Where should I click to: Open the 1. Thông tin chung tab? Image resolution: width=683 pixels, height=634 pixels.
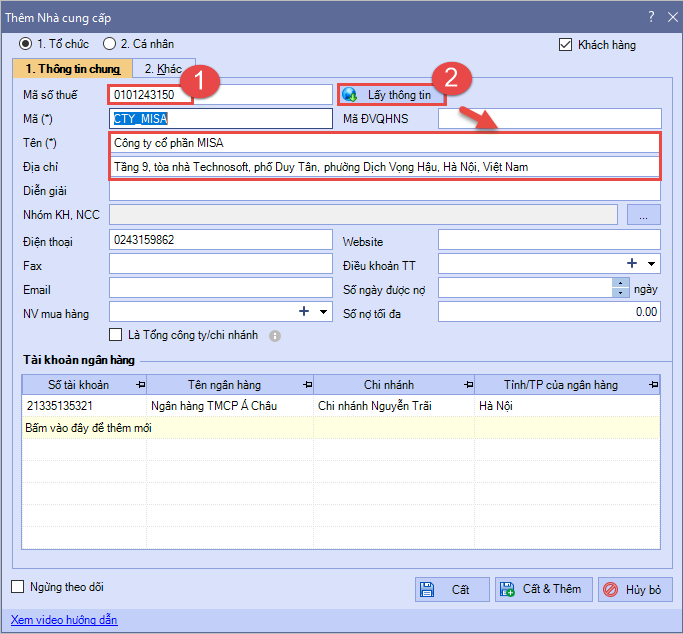click(71, 69)
